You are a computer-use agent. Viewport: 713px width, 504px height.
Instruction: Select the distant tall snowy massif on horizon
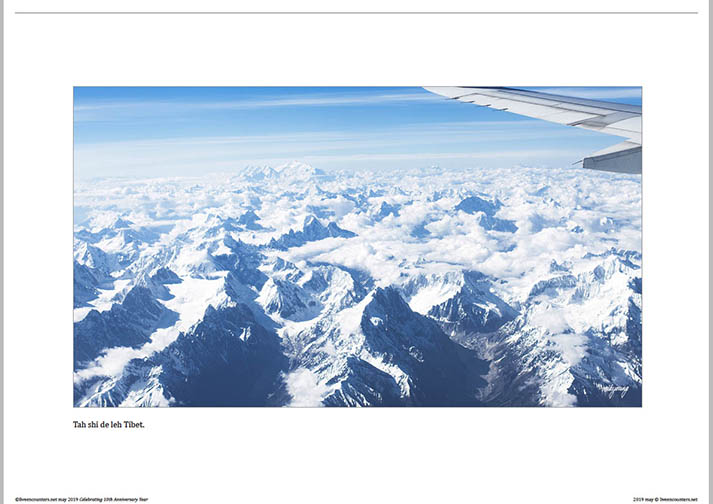282,172
